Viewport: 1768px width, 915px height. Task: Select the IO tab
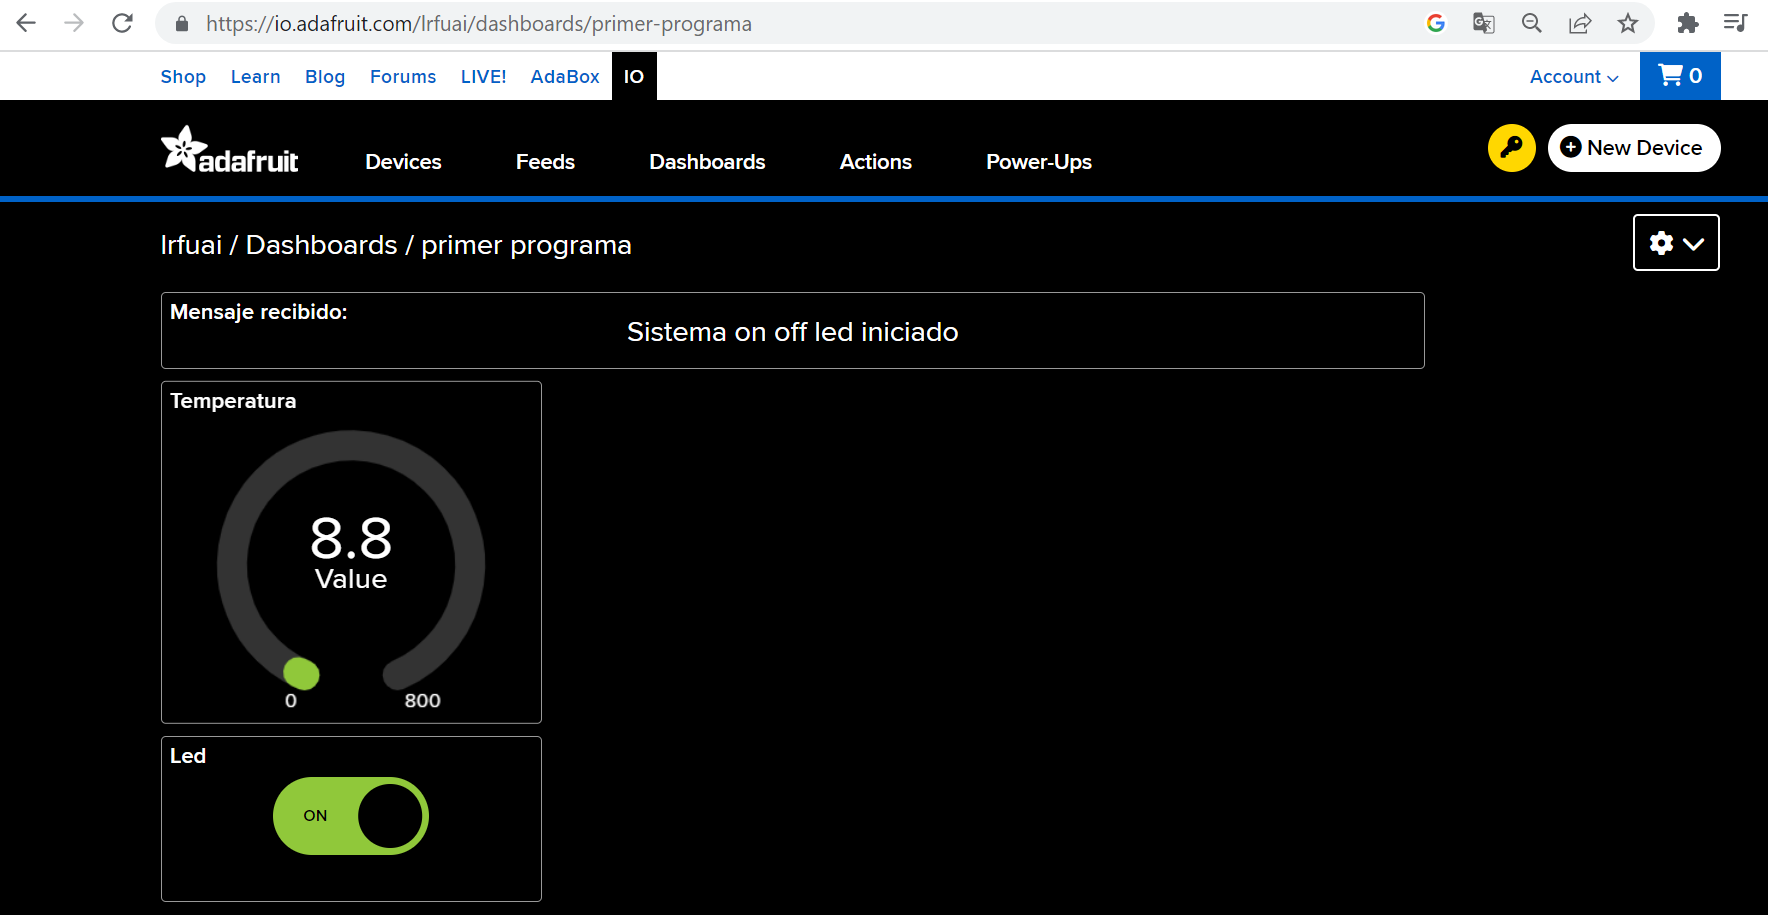634,76
